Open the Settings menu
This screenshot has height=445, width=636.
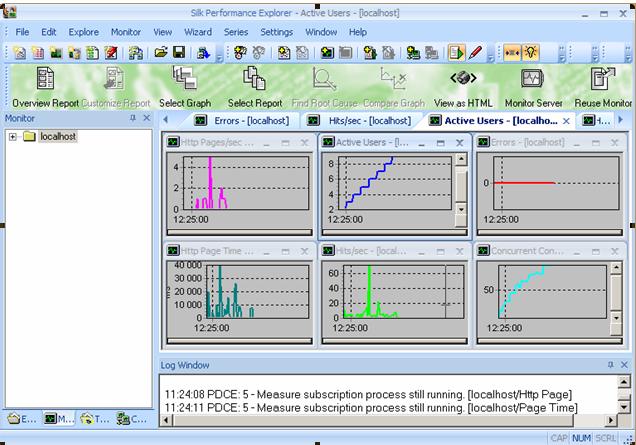(x=277, y=32)
